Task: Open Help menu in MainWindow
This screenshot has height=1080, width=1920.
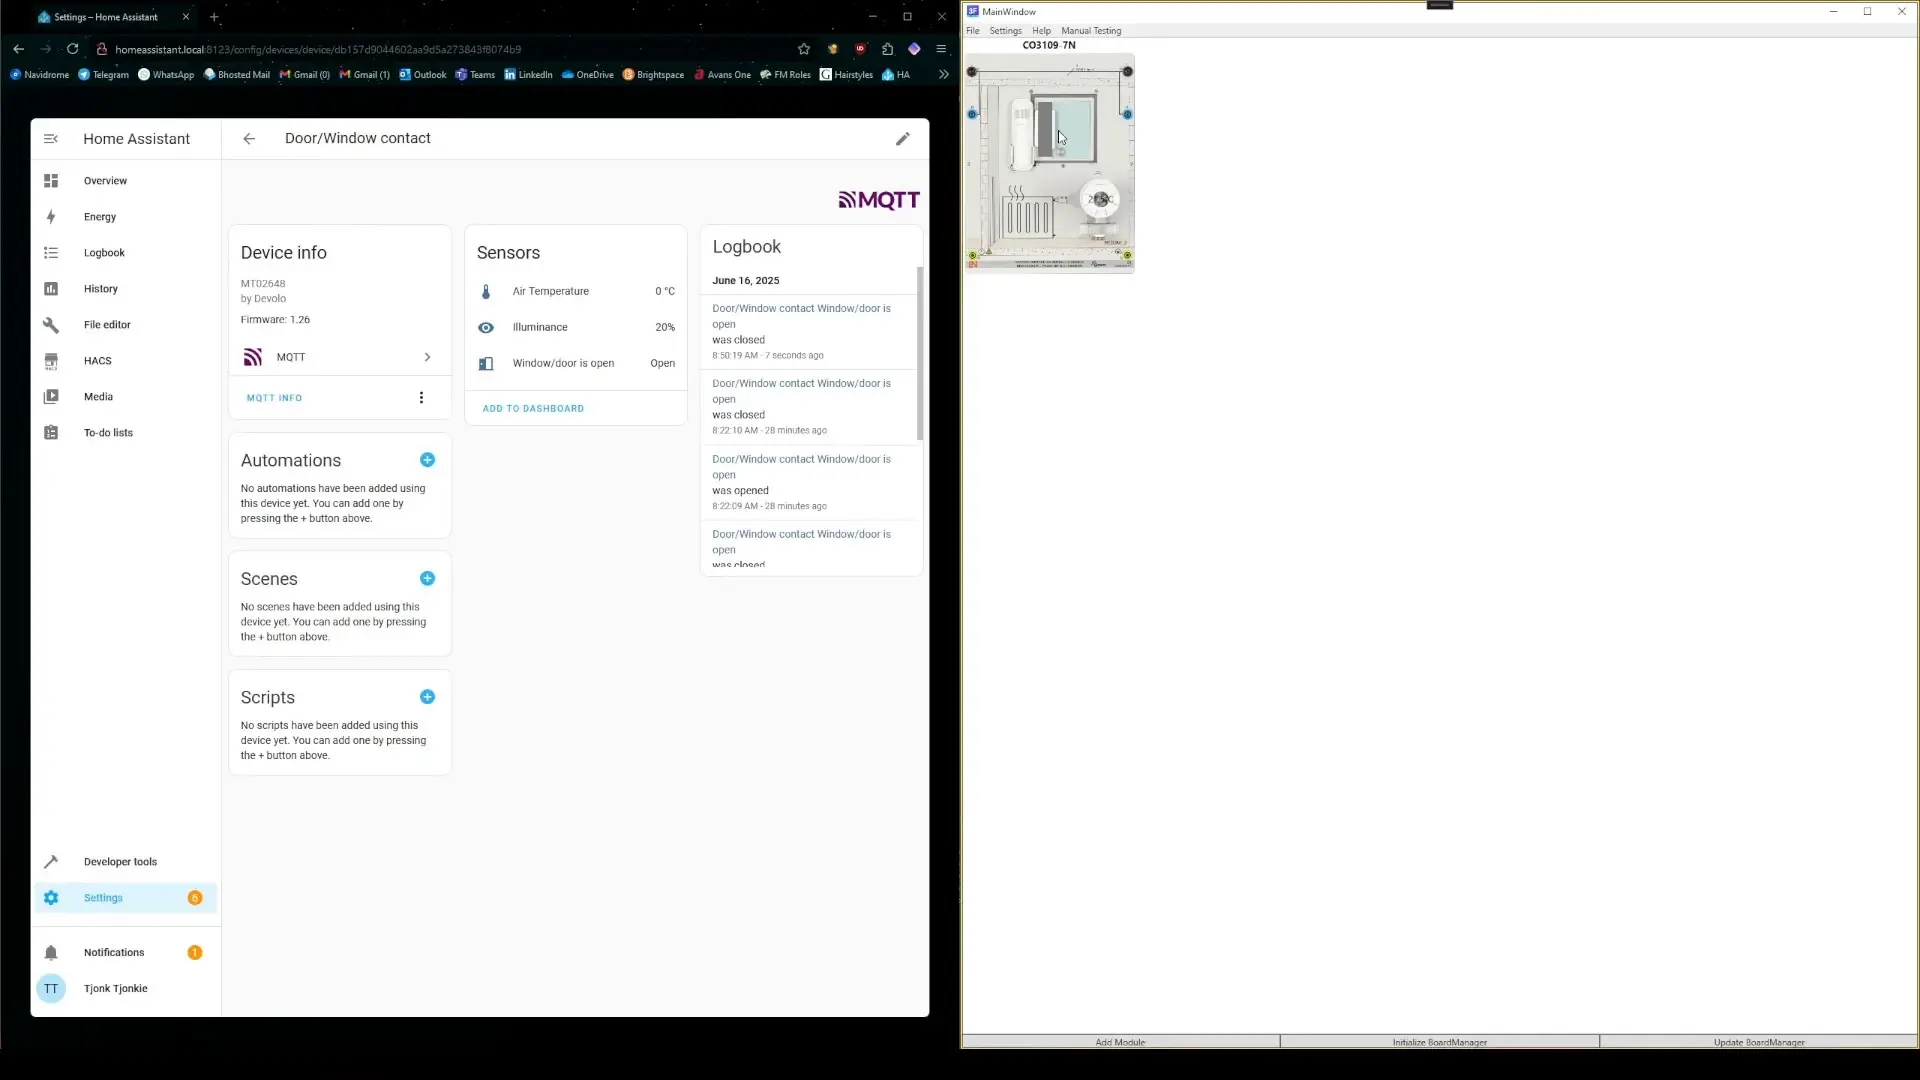Action: click(x=1041, y=31)
